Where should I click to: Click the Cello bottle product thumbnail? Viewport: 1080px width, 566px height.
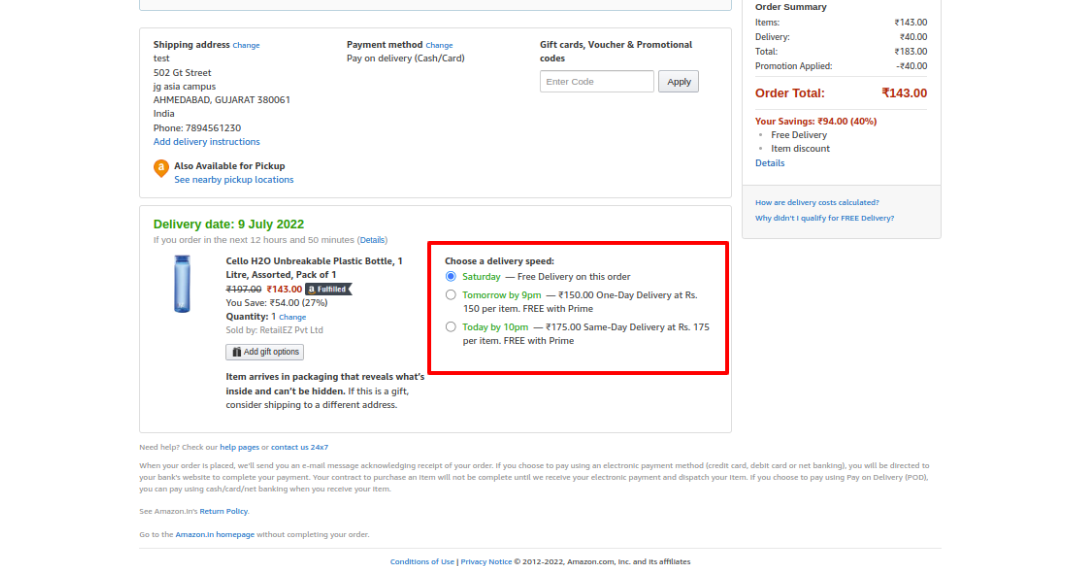[x=182, y=284]
